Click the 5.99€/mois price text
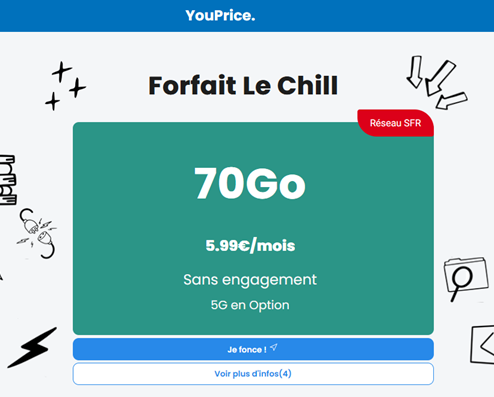Screen dimensions: 494x397 coord(250,246)
